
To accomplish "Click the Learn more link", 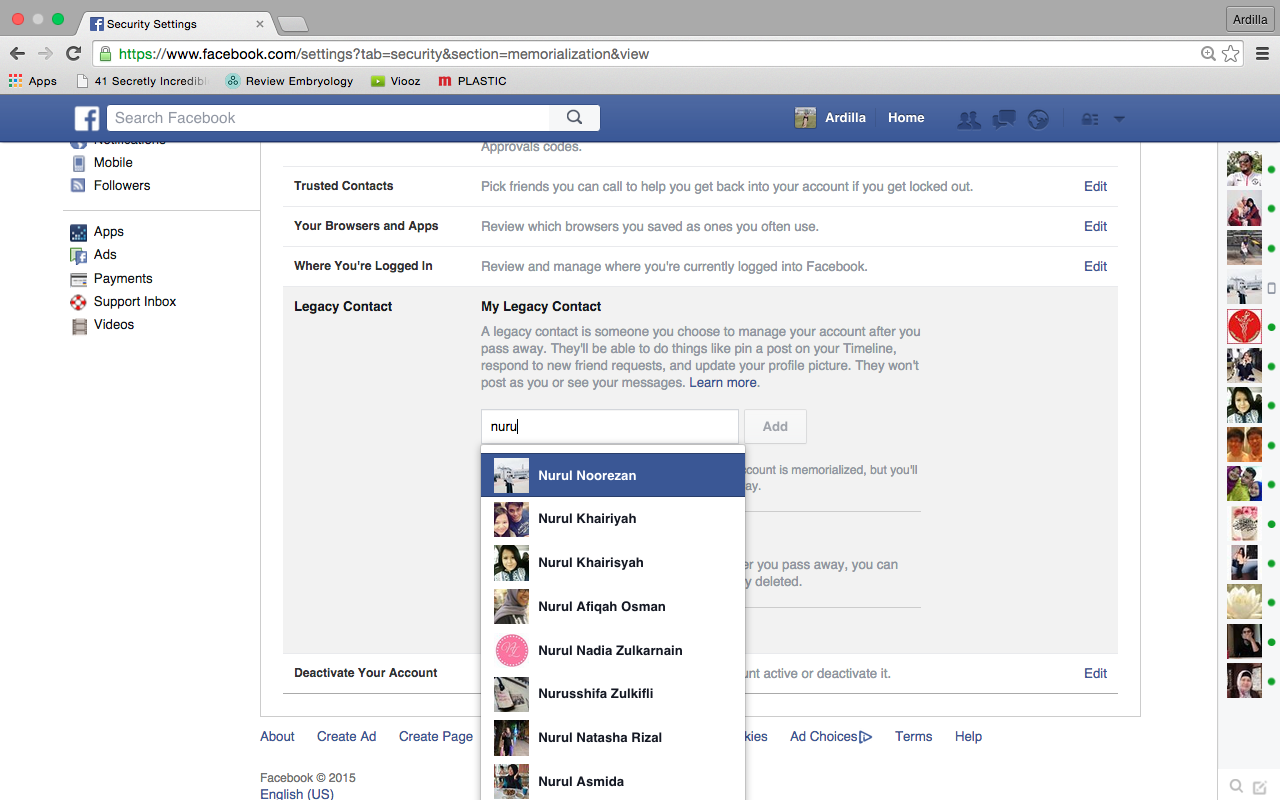I will (x=723, y=383).
